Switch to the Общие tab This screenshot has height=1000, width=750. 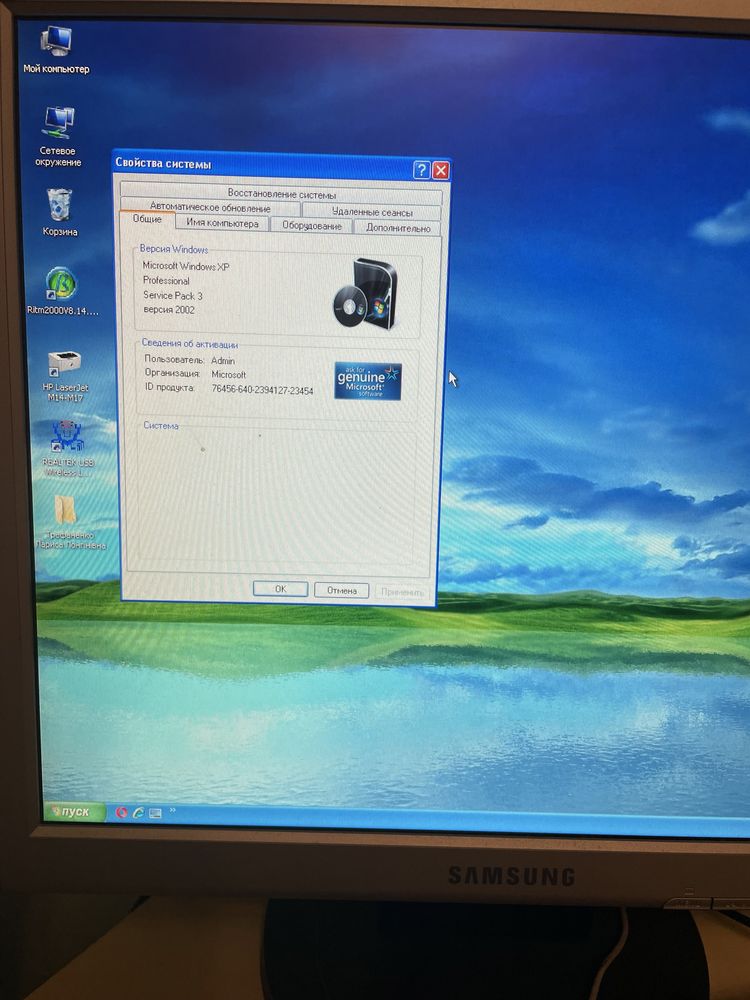click(147, 219)
